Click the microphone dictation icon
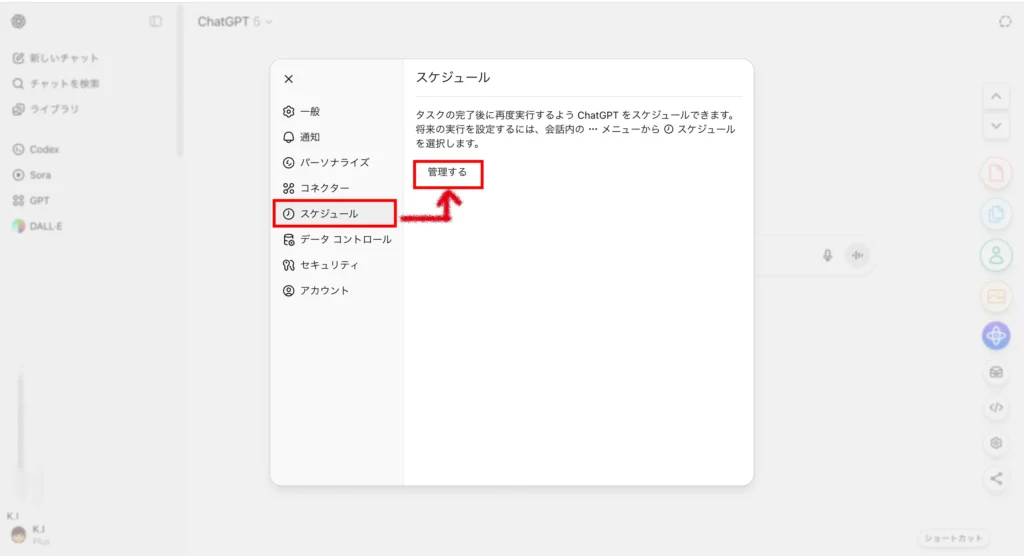 pos(827,255)
